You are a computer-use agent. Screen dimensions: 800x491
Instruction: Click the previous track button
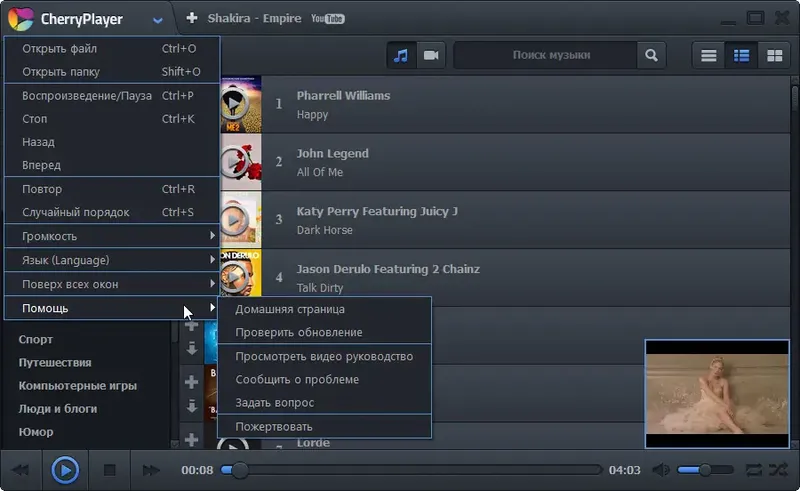click(x=21, y=470)
